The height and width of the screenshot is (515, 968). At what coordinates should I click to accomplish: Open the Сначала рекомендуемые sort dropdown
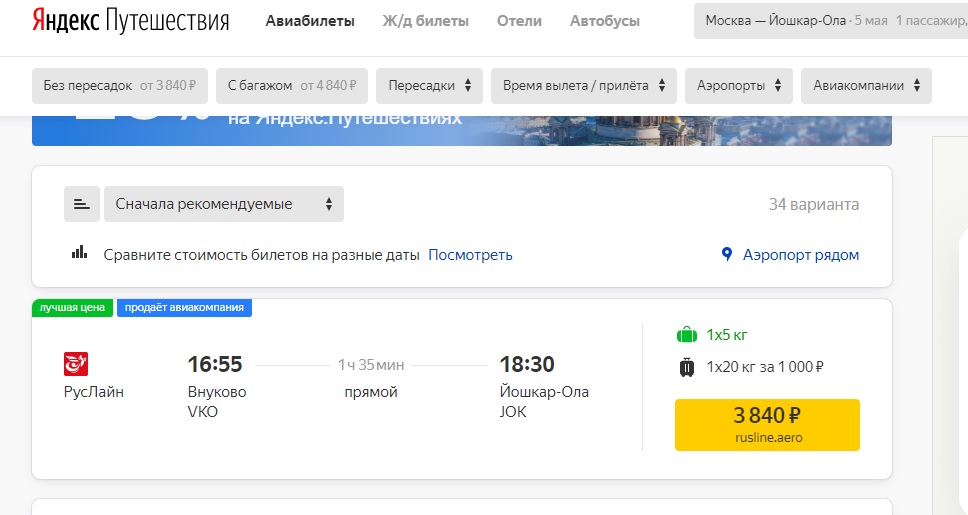[x=223, y=204]
